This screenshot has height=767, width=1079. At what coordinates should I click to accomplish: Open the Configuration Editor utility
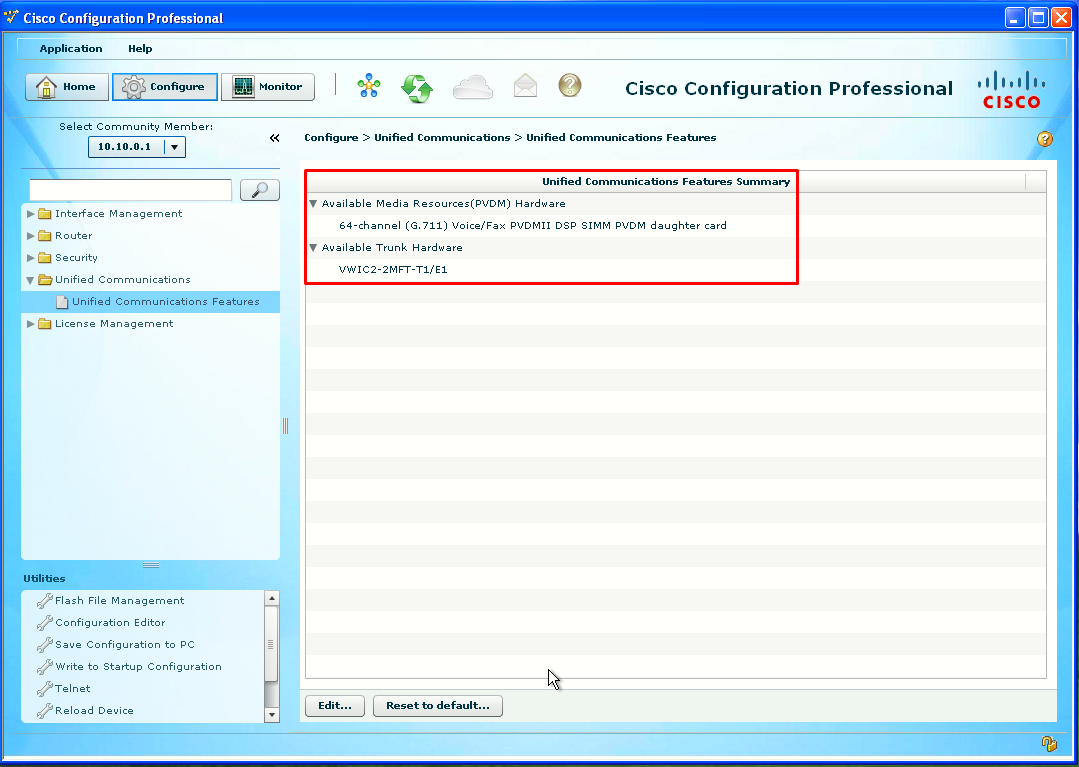(x=110, y=623)
